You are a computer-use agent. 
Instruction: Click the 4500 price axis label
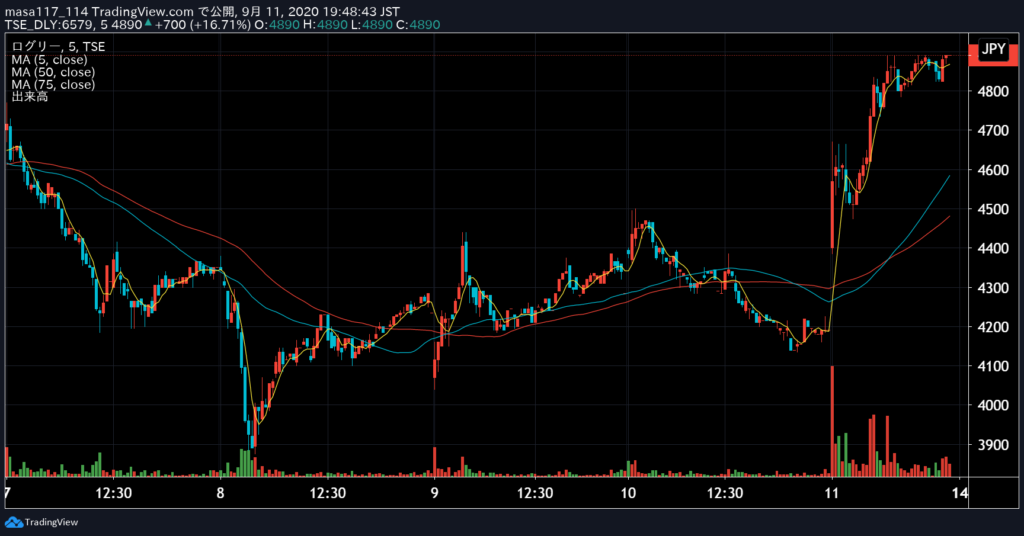tap(993, 209)
